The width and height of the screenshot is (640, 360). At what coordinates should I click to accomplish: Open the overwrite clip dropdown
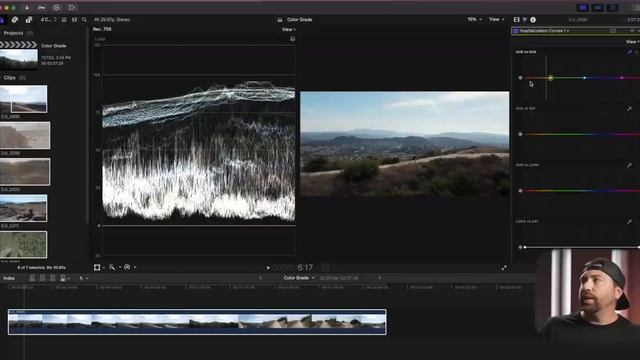pos(65,278)
